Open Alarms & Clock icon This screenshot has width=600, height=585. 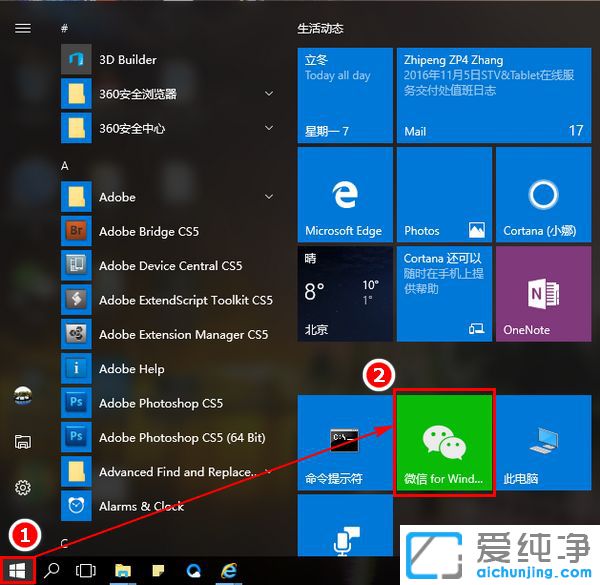point(76,506)
